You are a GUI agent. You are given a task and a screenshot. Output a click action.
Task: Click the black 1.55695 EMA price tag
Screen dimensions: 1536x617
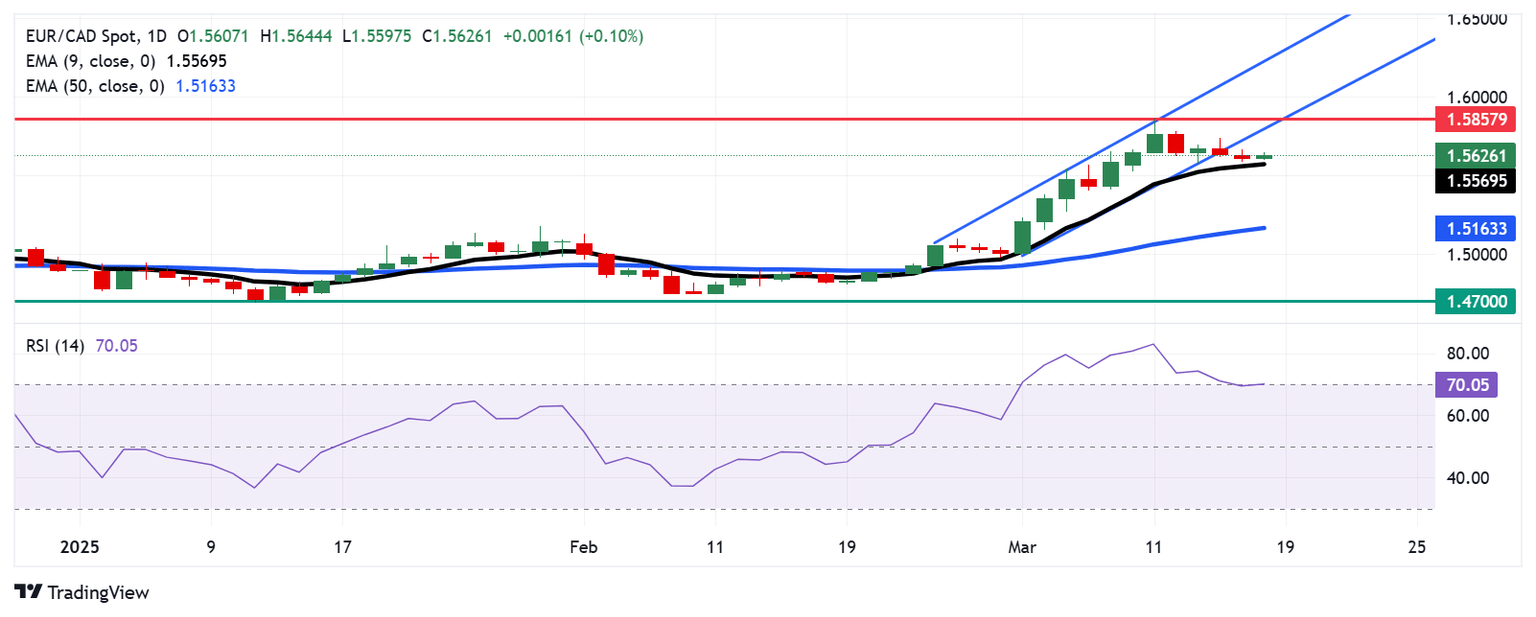point(1475,180)
